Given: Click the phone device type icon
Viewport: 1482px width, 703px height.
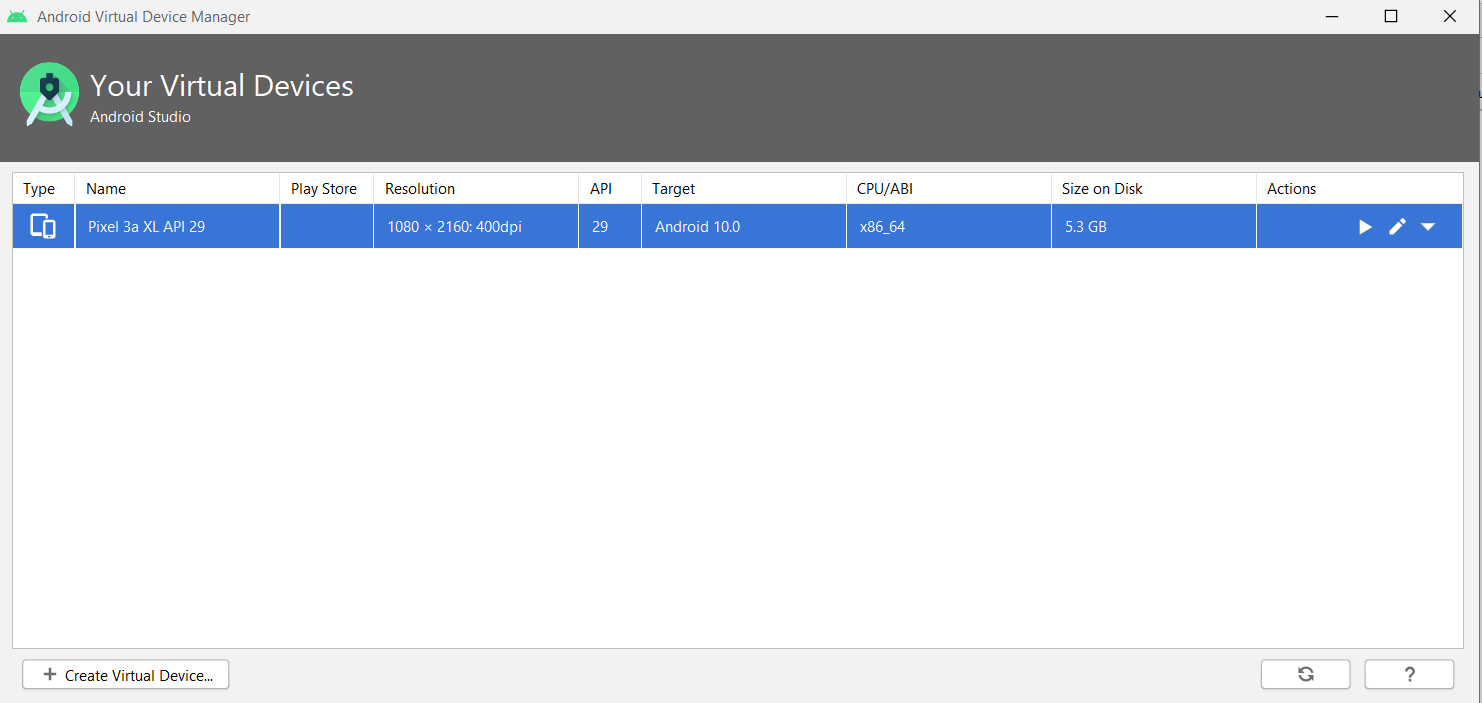Looking at the screenshot, I should tap(43, 227).
